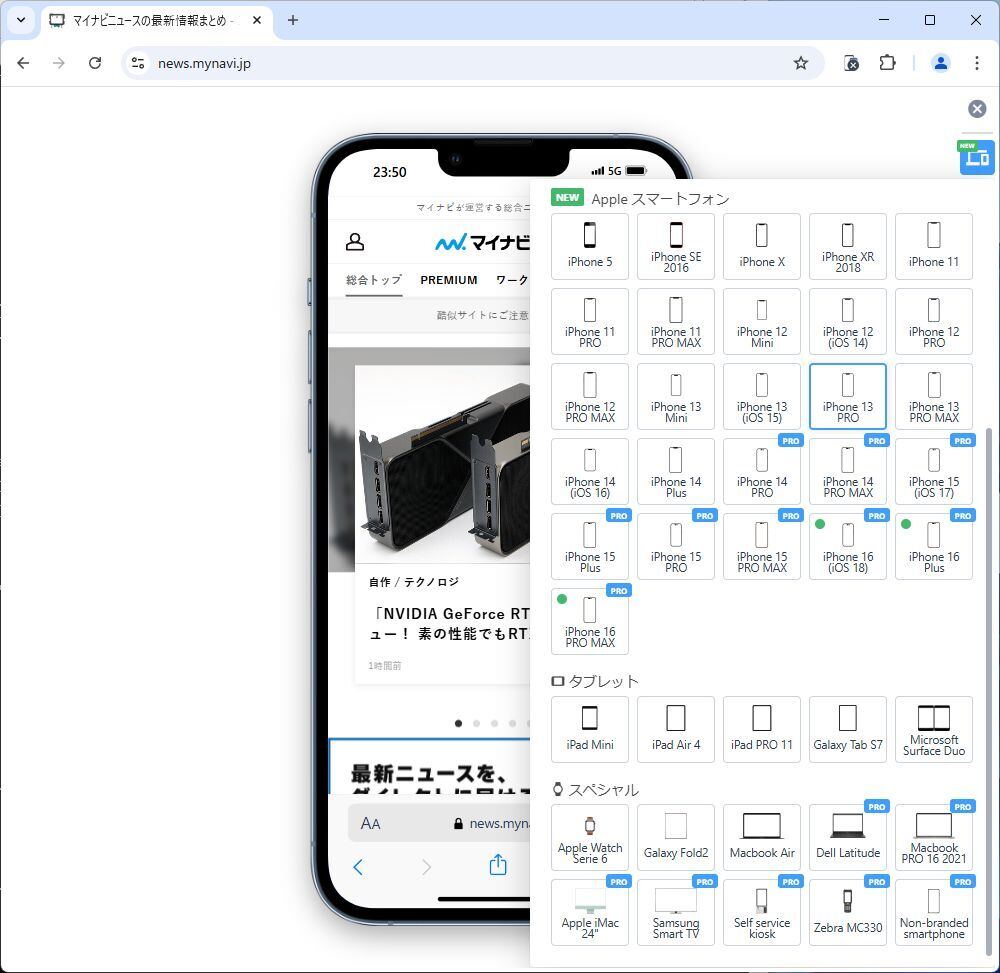Open the Chrome profile avatar
The image size is (1000, 973).
click(940, 63)
